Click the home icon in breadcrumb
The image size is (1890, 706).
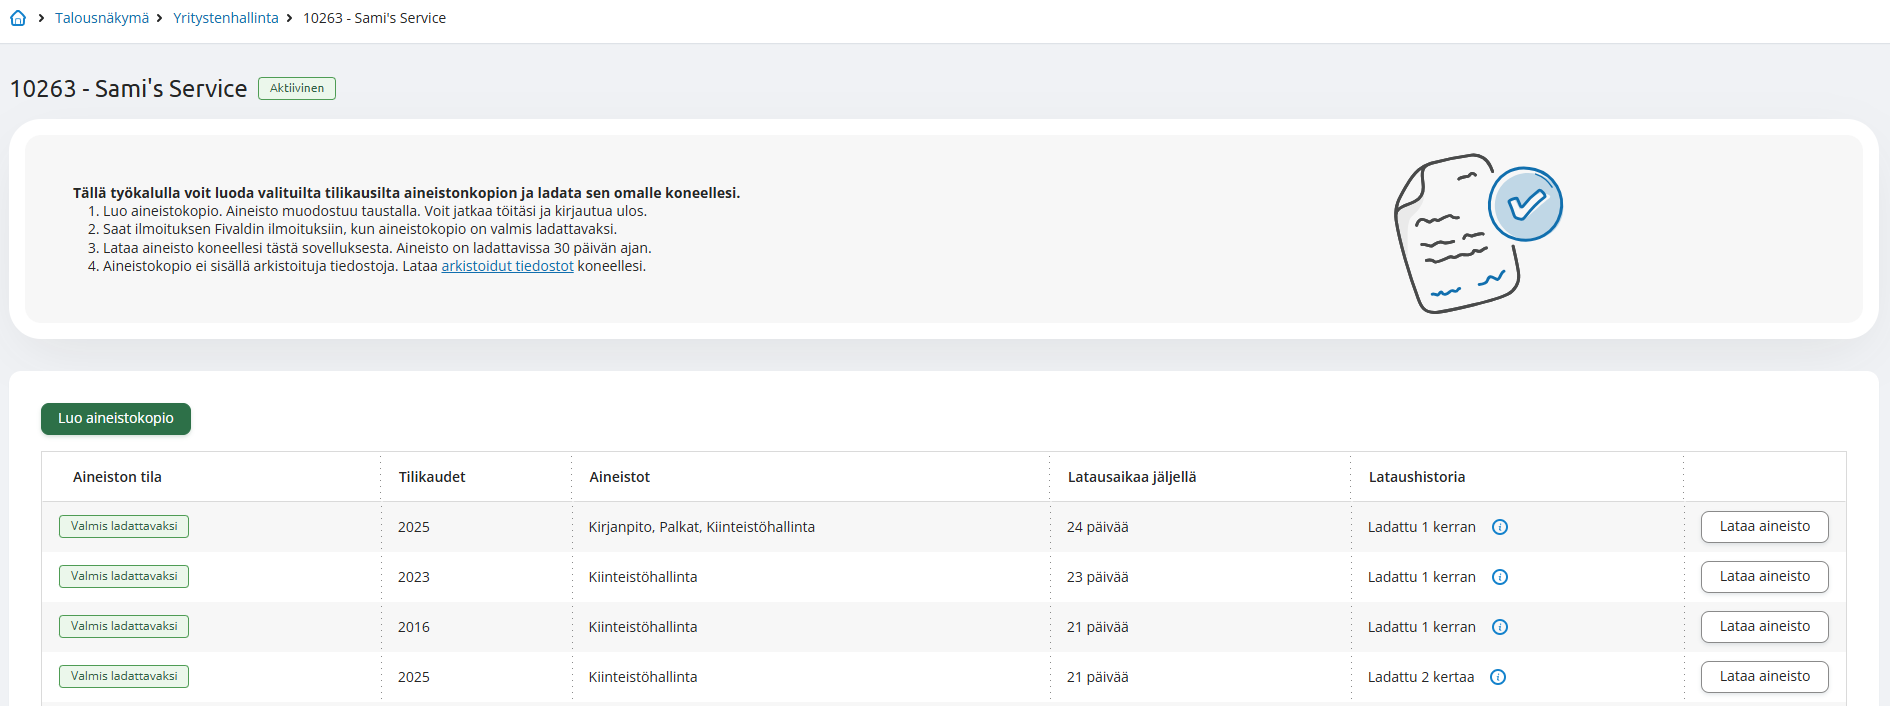pos(18,18)
